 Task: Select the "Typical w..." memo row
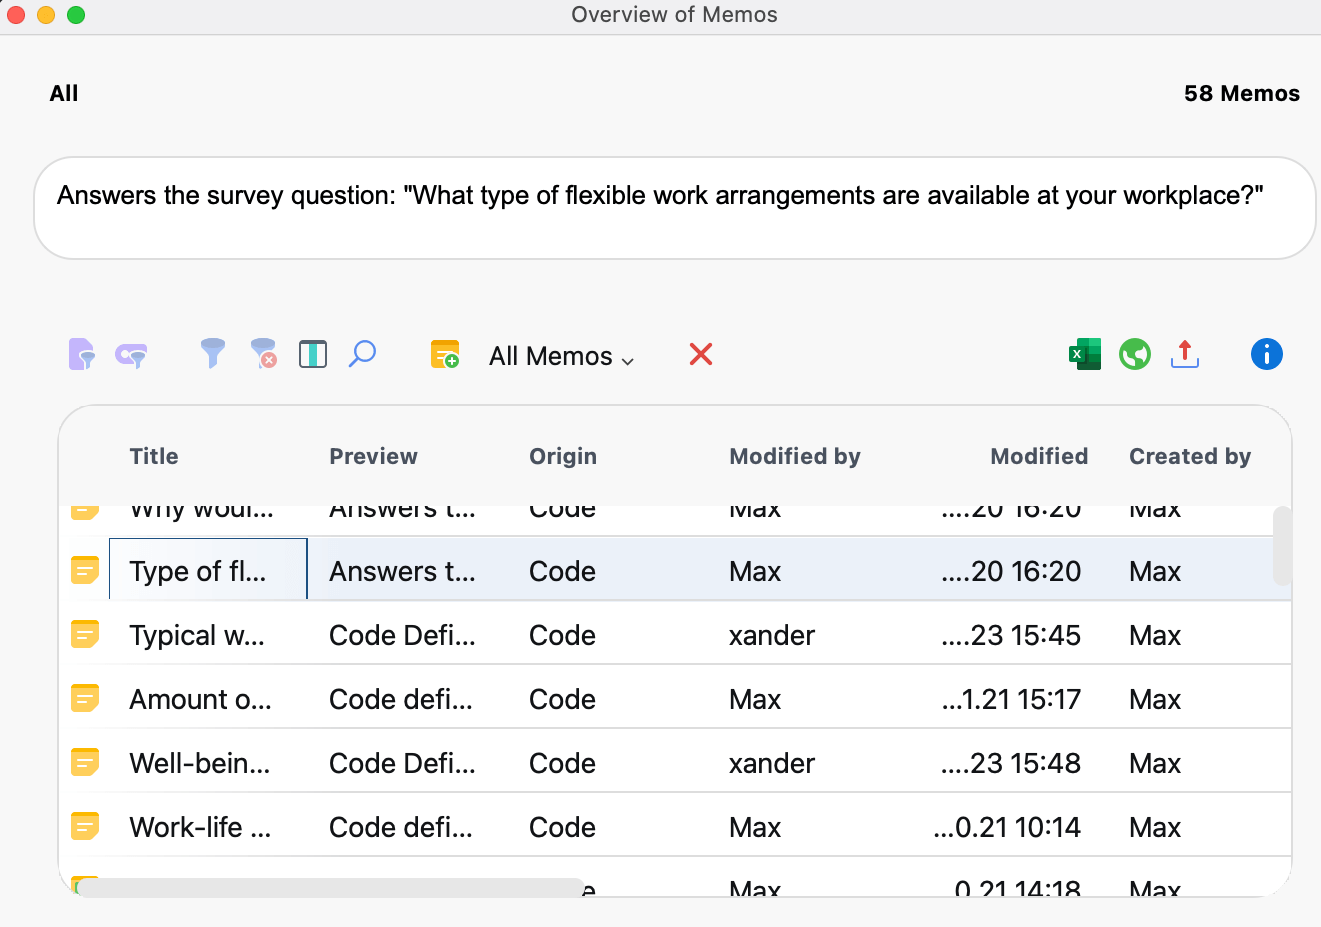(x=197, y=636)
